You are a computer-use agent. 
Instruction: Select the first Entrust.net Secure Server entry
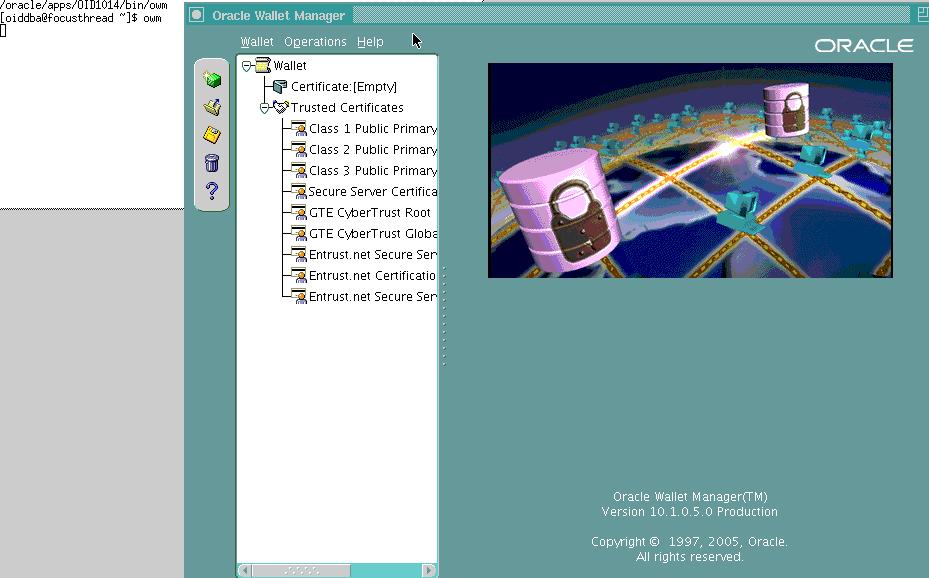pos(373,255)
